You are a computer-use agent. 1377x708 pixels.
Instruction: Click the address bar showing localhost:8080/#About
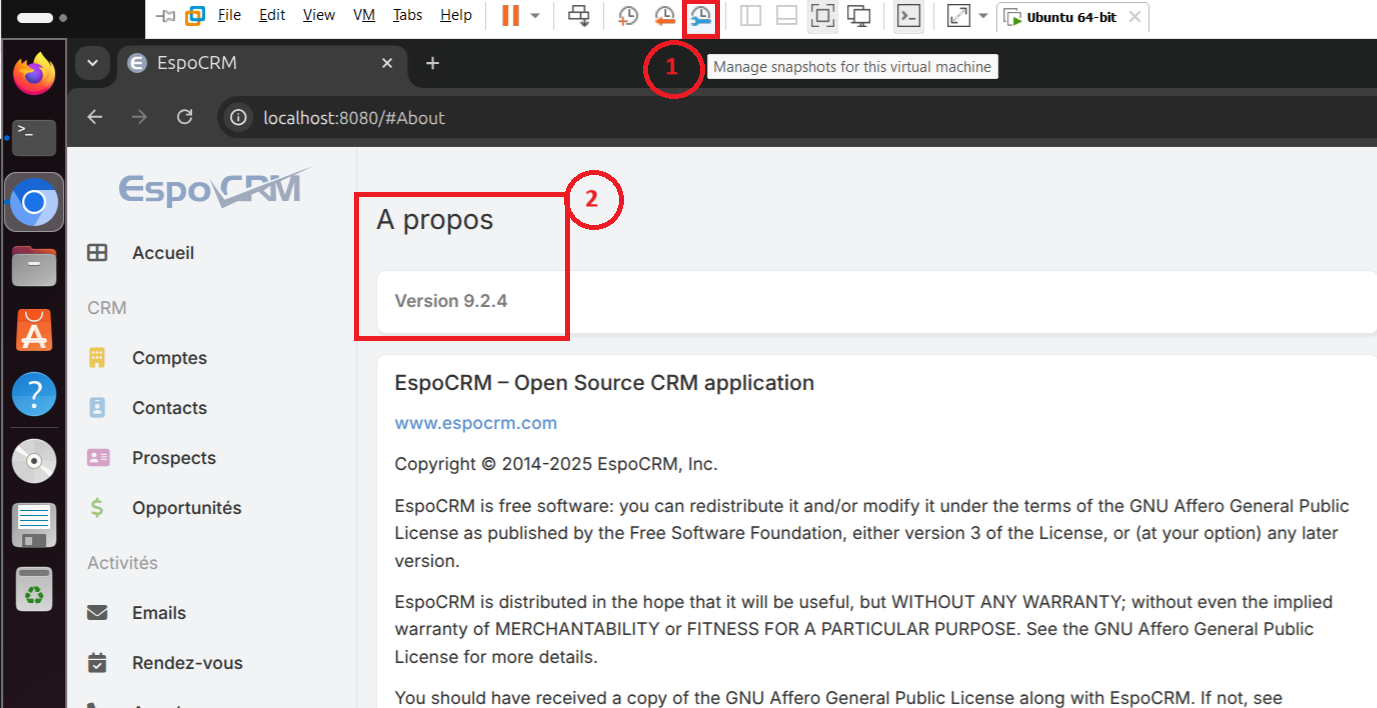pyautogui.click(x=354, y=118)
